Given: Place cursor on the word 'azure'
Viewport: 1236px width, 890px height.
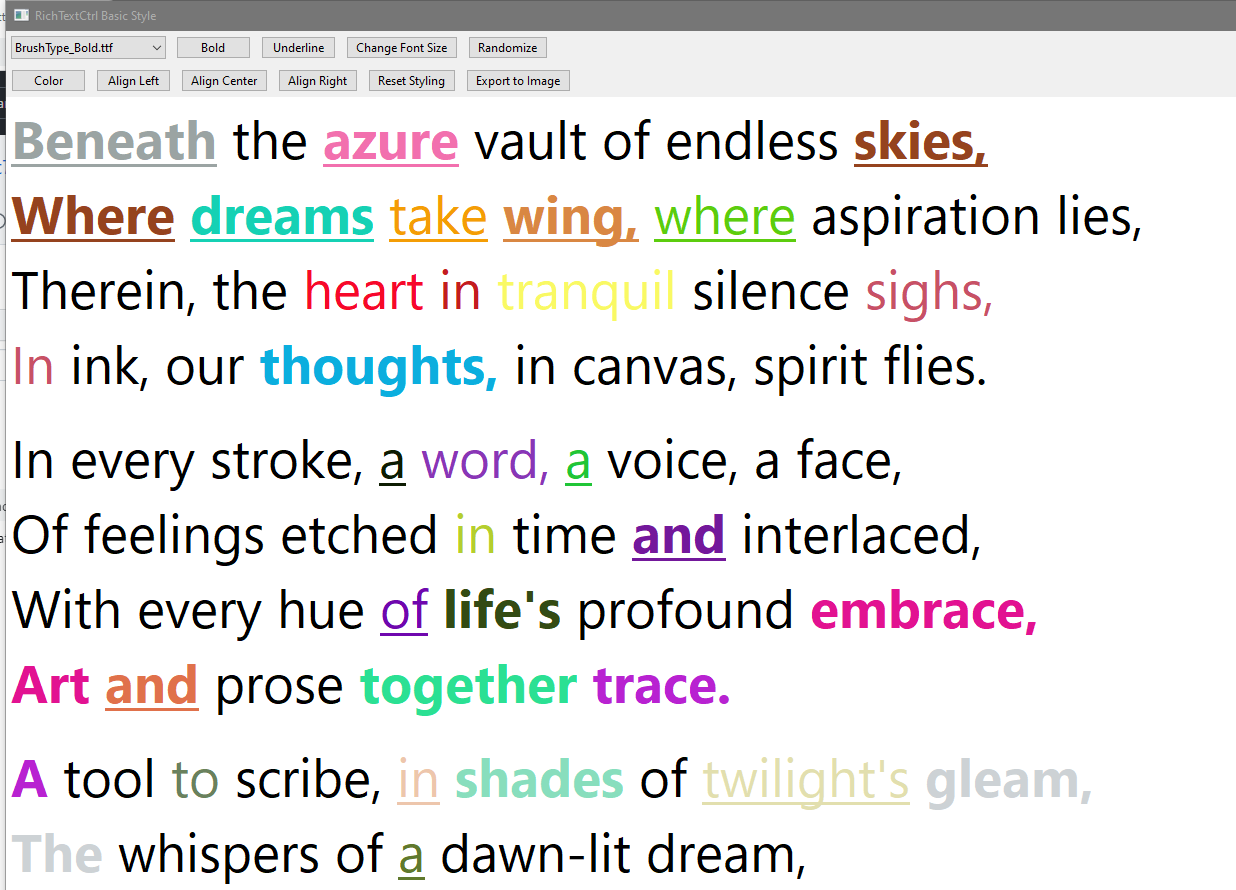Looking at the screenshot, I should (x=390, y=142).
